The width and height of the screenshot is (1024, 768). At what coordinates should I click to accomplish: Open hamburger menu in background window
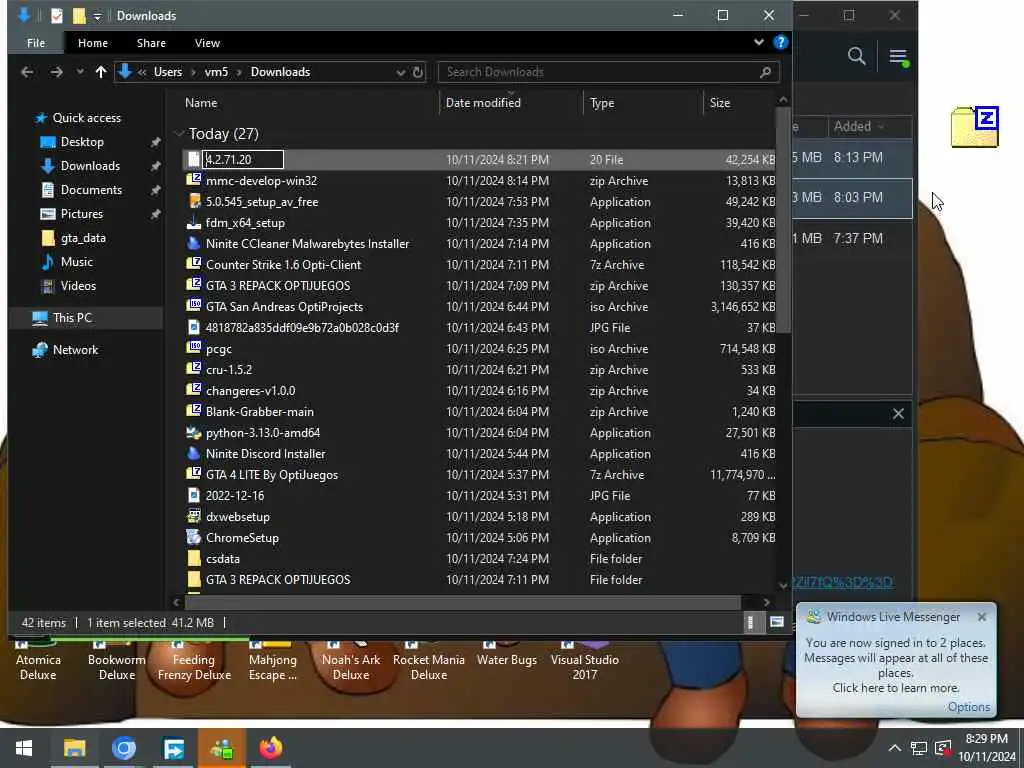[899, 57]
